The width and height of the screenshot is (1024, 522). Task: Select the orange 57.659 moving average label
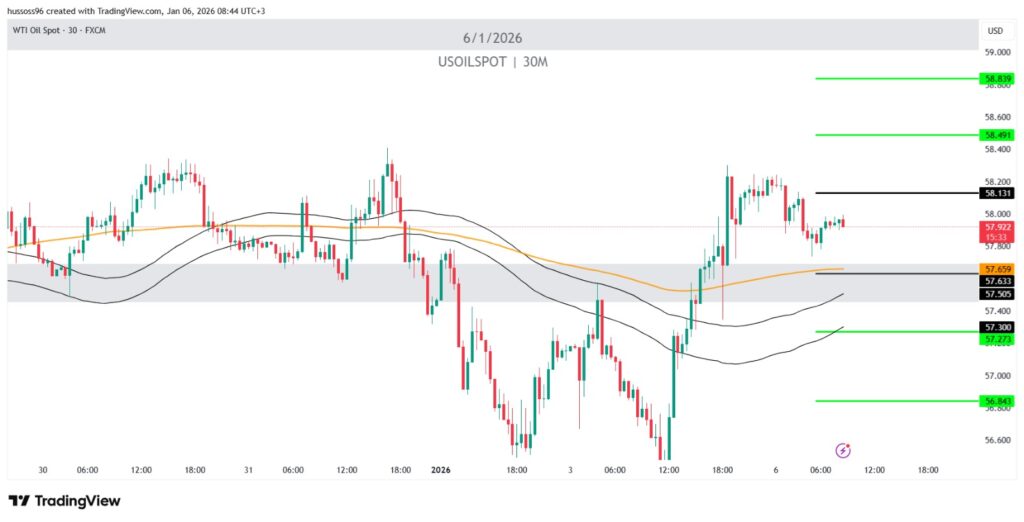(x=999, y=270)
